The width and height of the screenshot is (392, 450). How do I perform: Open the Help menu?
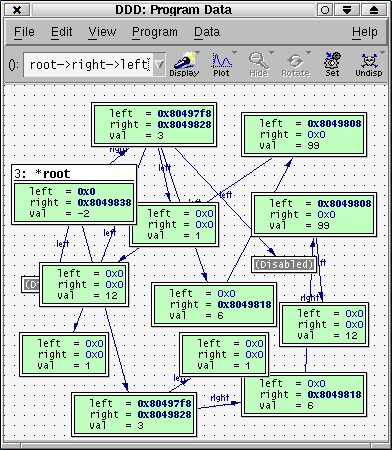pos(365,32)
